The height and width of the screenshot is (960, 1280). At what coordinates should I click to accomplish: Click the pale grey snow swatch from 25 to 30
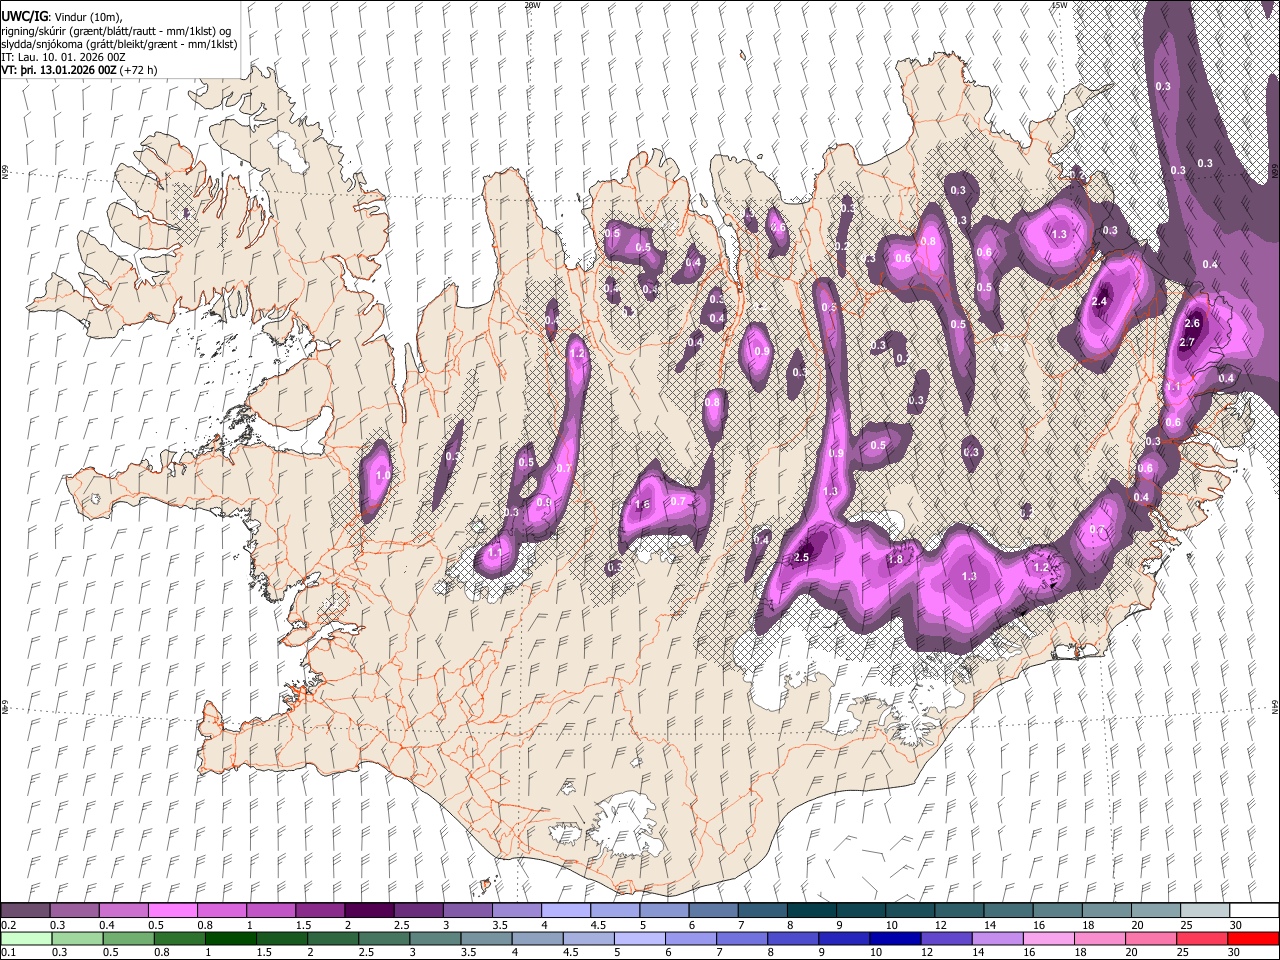1205,910
